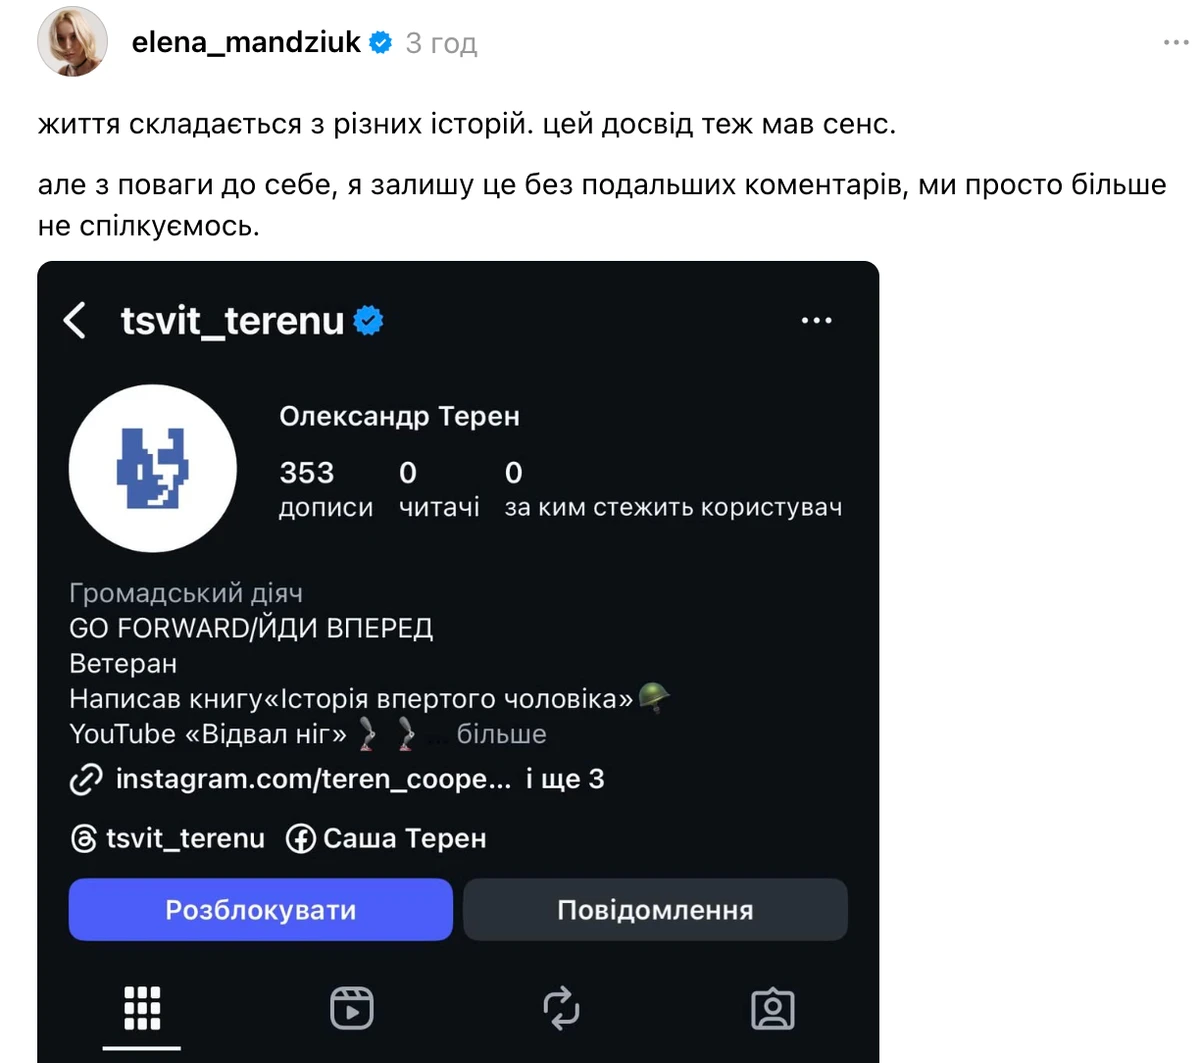Select the posts grid tab icon
1200x1063 pixels.
click(141, 1008)
